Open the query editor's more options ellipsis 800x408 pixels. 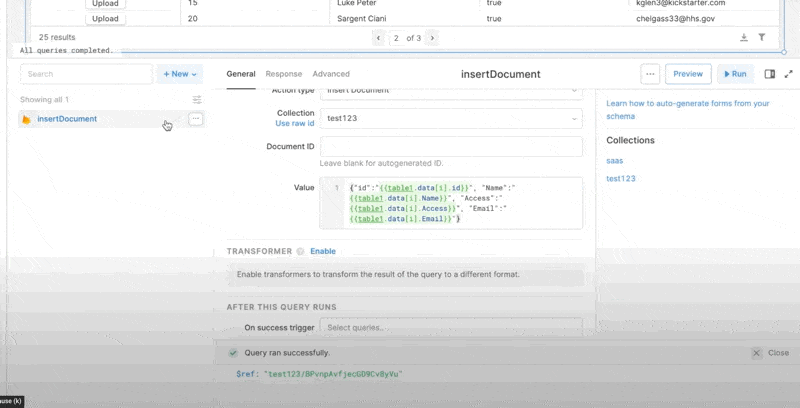pyautogui.click(x=650, y=74)
